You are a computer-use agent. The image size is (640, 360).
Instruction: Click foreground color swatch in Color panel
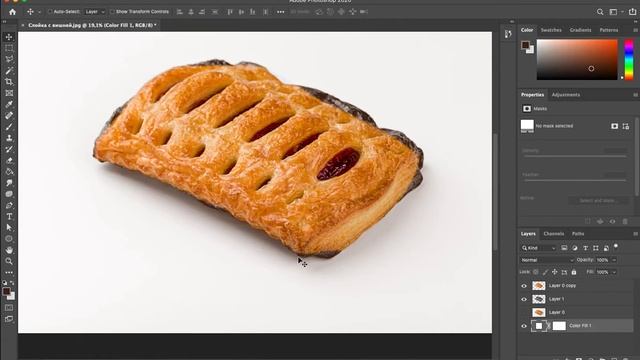pos(525,45)
